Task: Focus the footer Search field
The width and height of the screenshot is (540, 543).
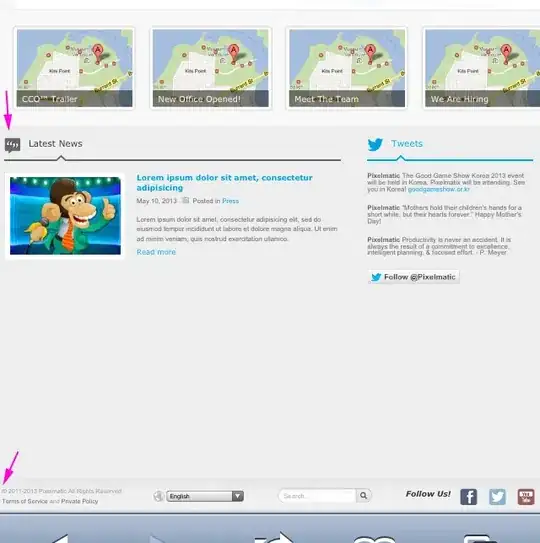Action: click(x=317, y=496)
